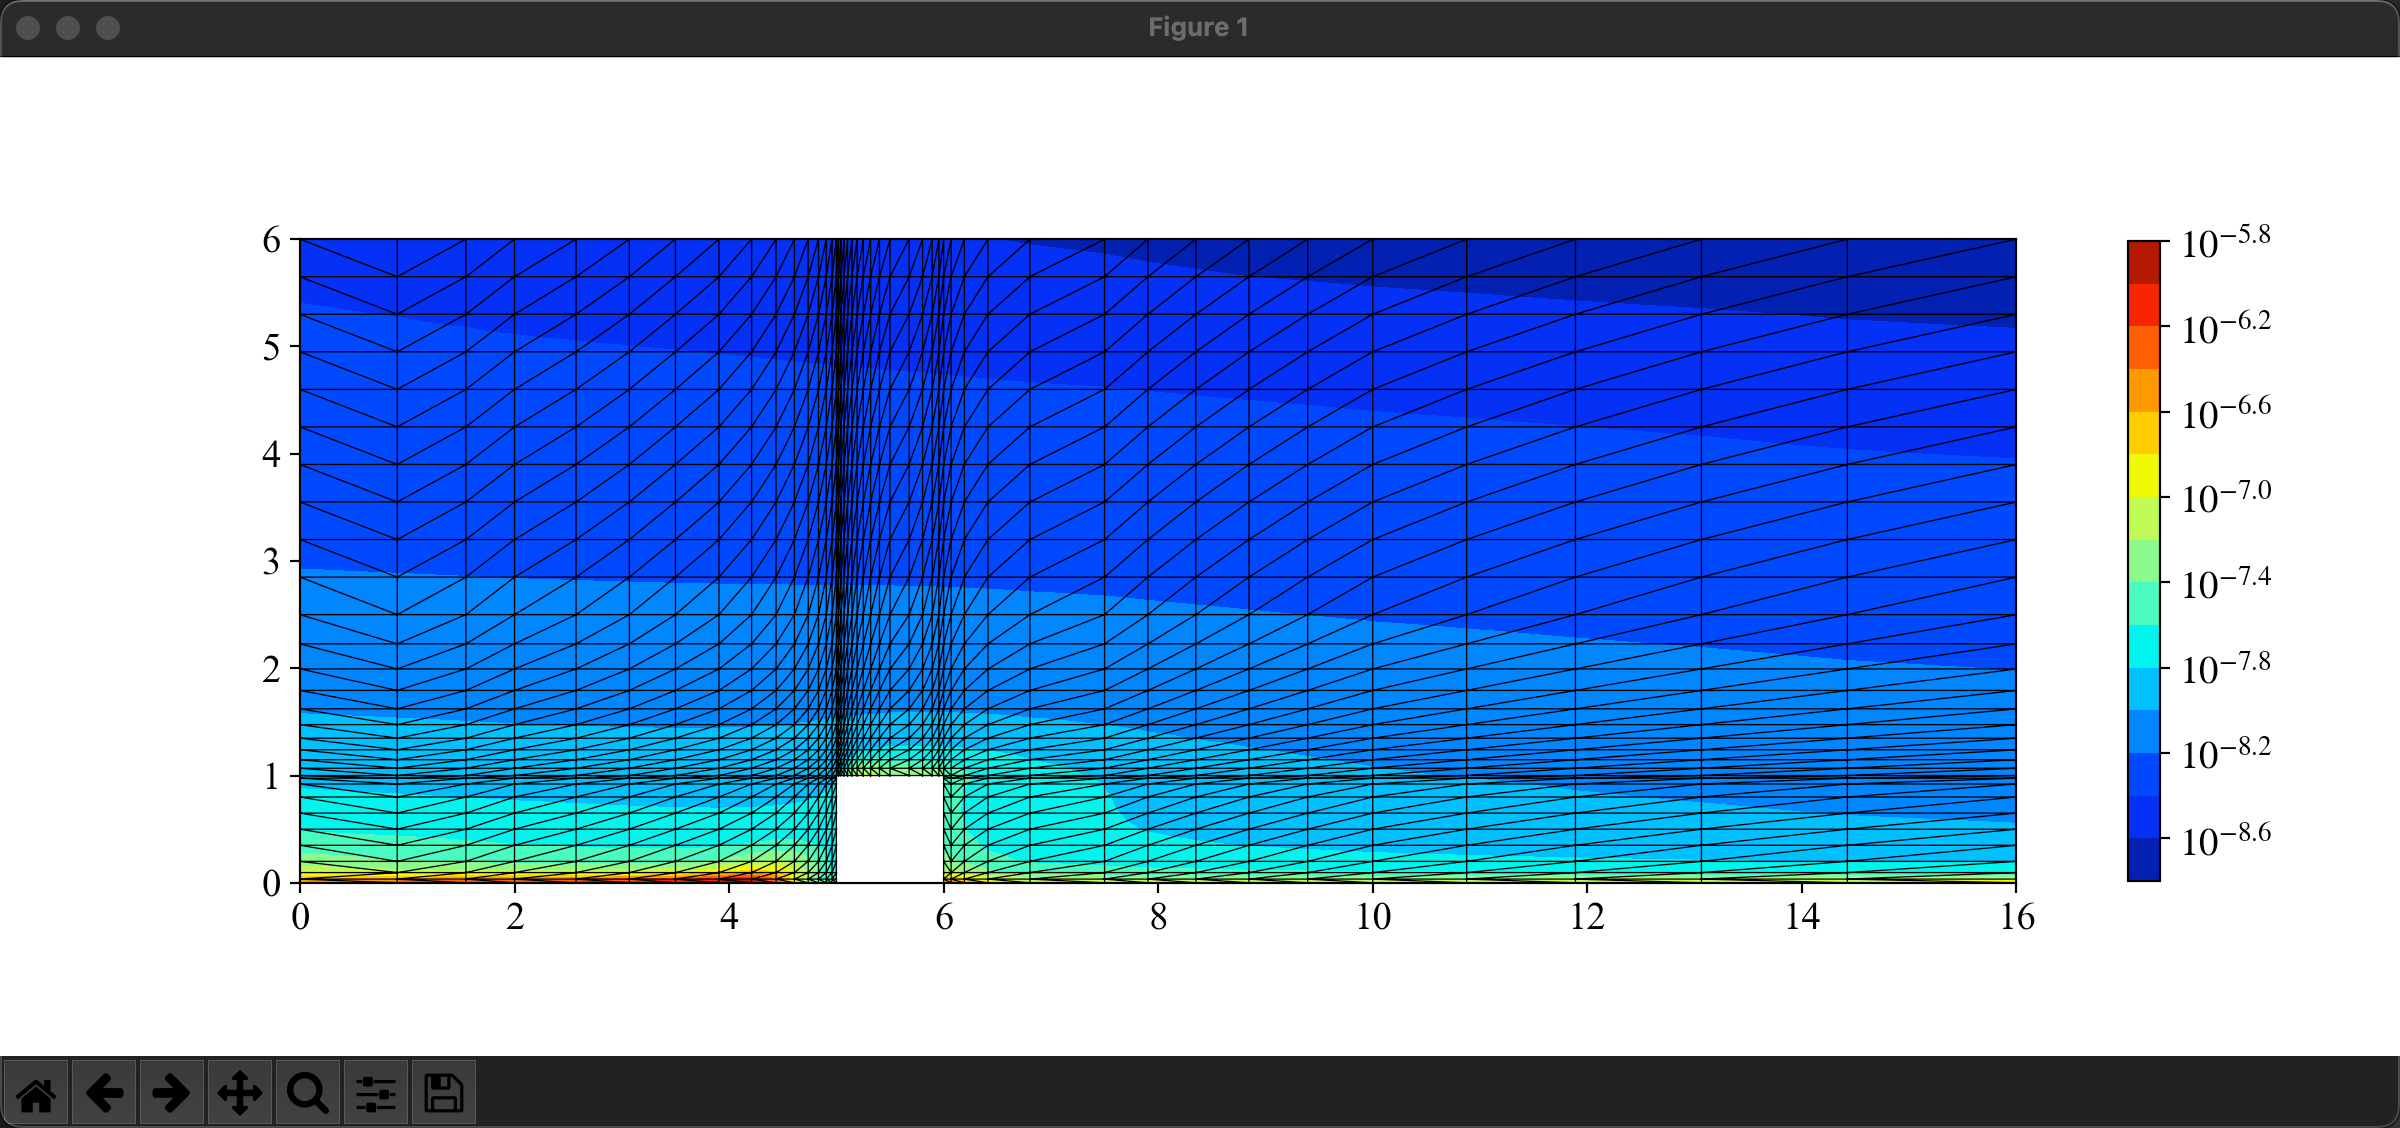Click the Home reset view icon
The height and width of the screenshot is (1128, 2400).
[x=36, y=1093]
